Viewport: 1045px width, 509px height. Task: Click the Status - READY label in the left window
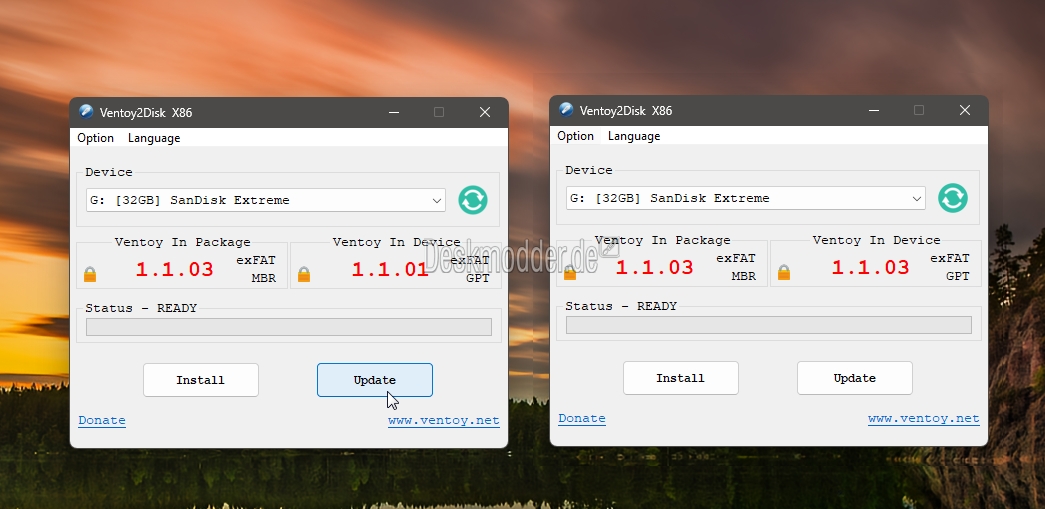pyautogui.click(x=141, y=308)
